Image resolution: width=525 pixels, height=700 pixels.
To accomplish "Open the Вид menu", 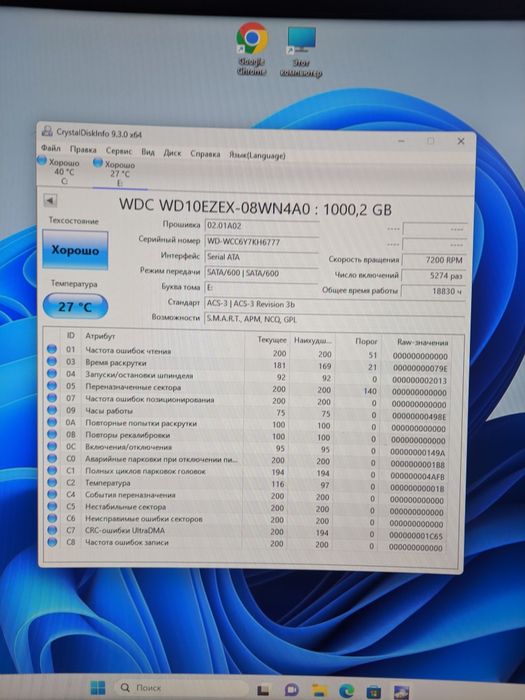I will [148, 152].
